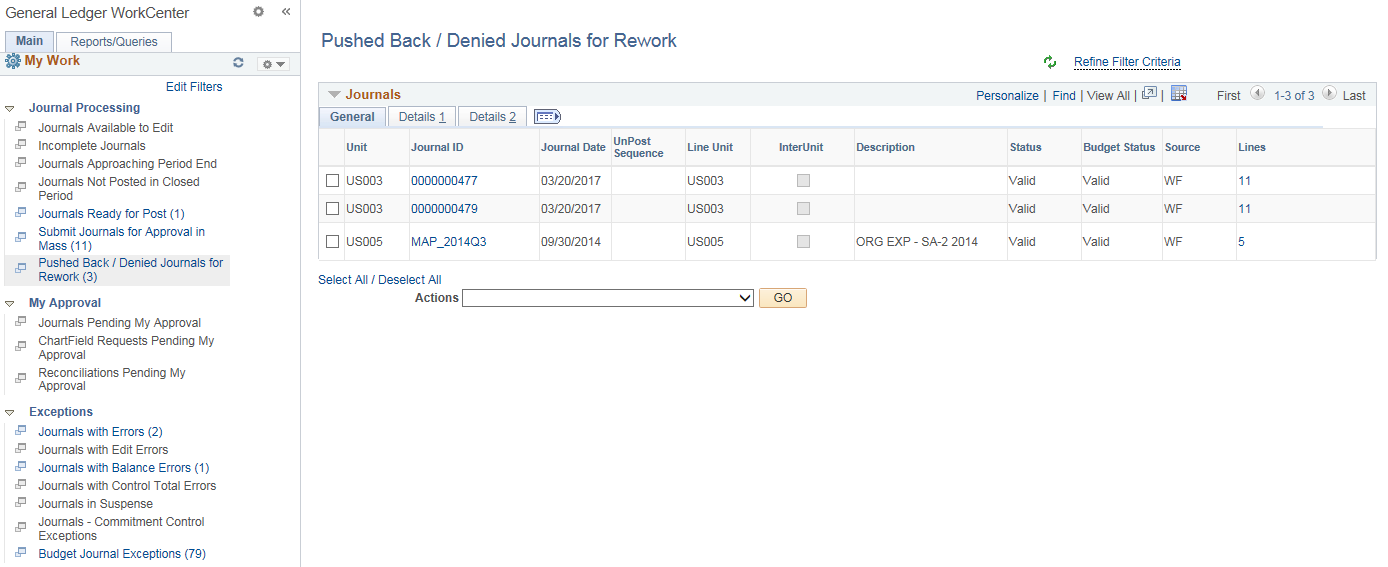Viewport: 1388px width, 567px height.
Task: Click Find link in grid header
Action: (1064, 96)
